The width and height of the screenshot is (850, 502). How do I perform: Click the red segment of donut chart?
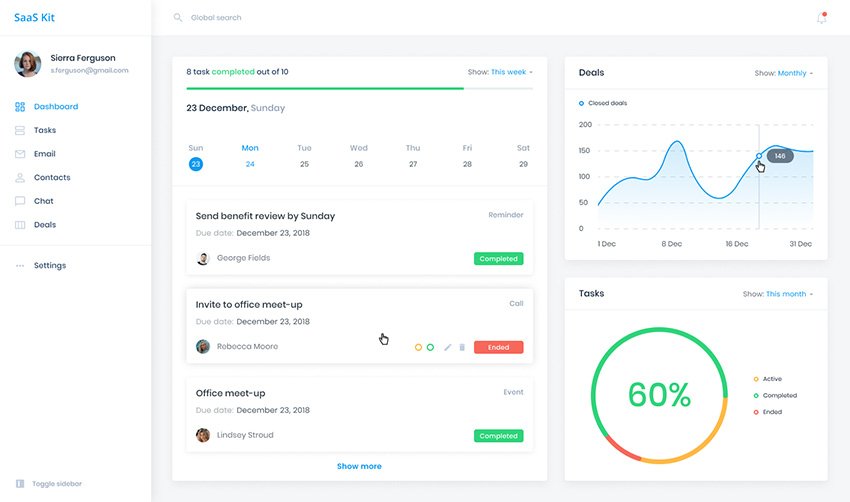[621, 449]
